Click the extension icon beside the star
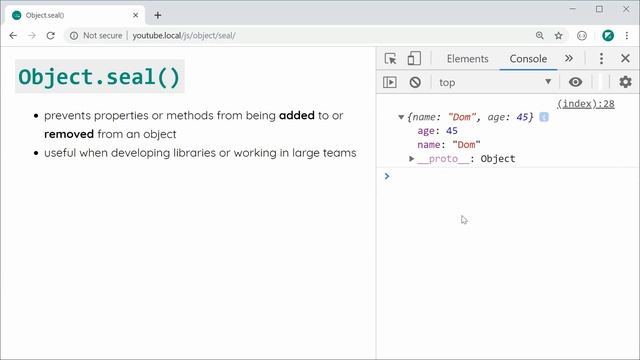 [x=582, y=36]
